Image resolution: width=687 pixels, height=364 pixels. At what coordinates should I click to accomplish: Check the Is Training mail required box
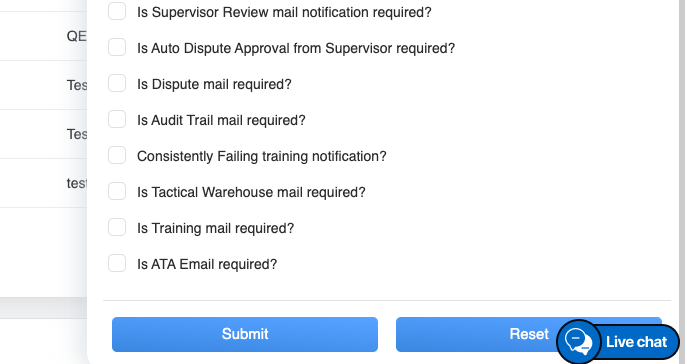pyautogui.click(x=117, y=227)
